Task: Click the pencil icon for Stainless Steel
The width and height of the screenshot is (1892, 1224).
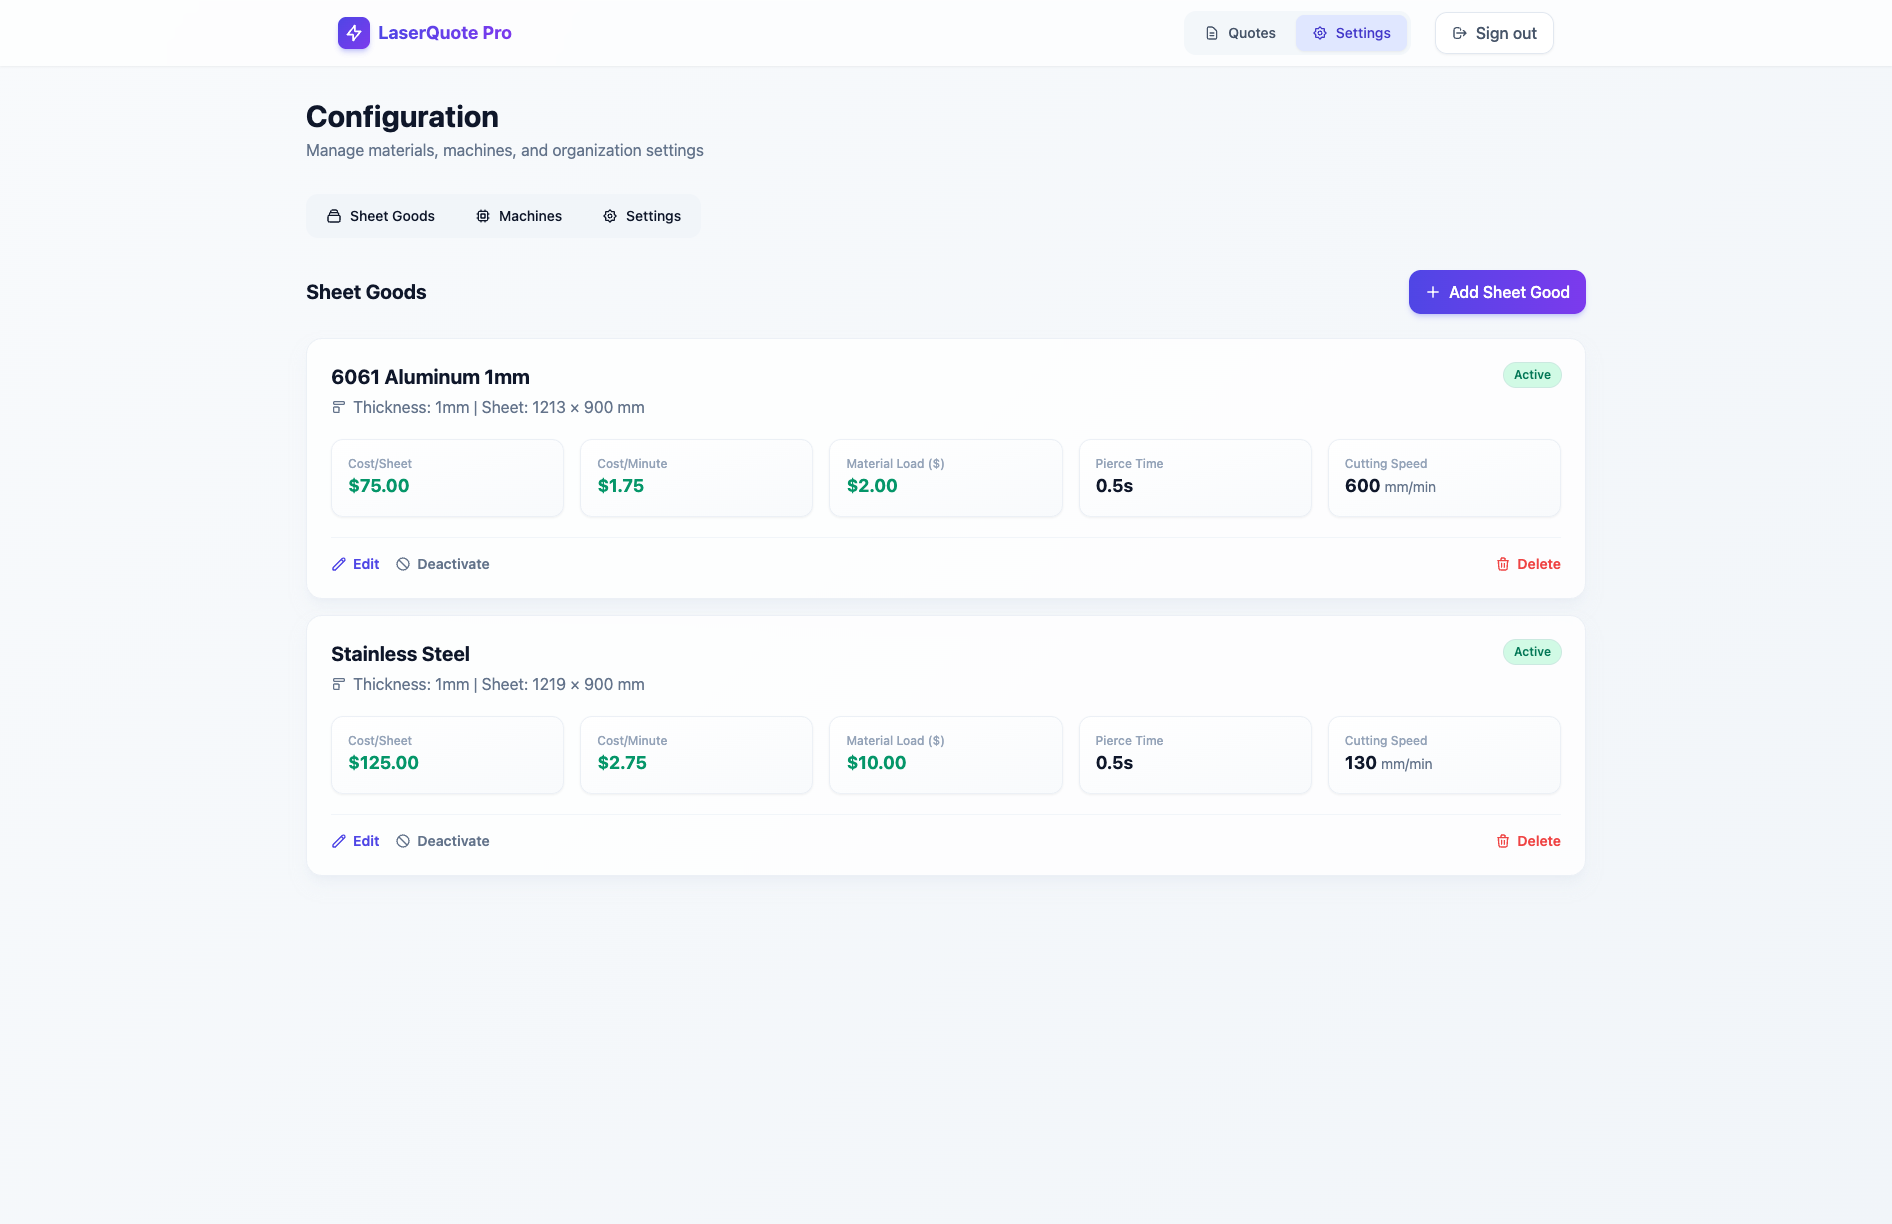Action: pos(339,841)
